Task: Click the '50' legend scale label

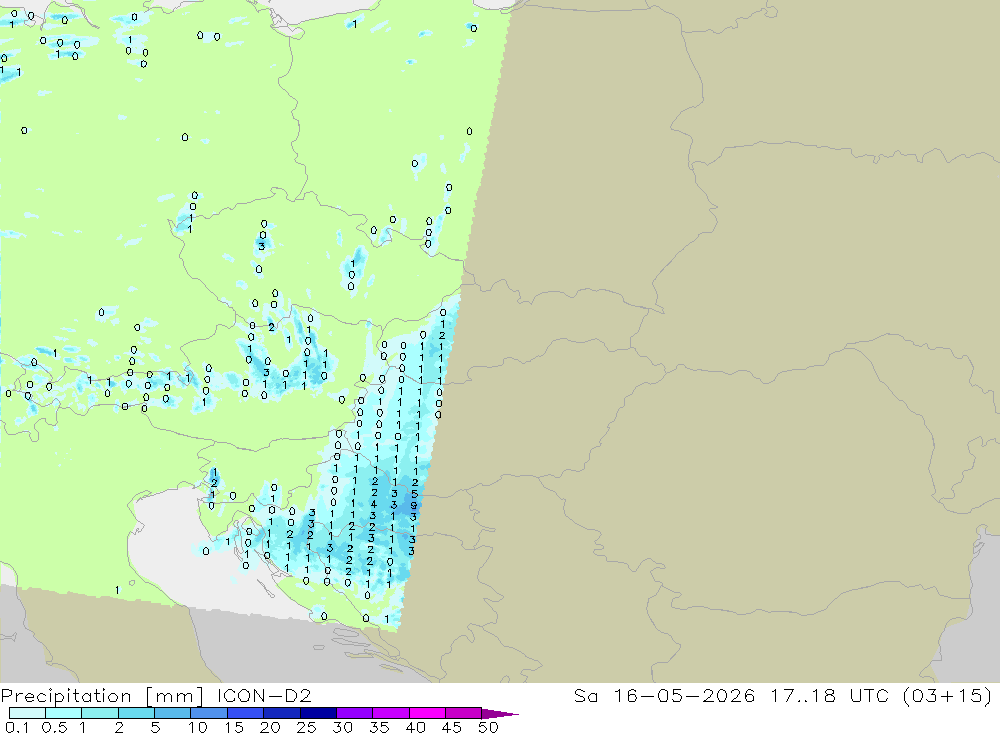Action: tap(488, 727)
